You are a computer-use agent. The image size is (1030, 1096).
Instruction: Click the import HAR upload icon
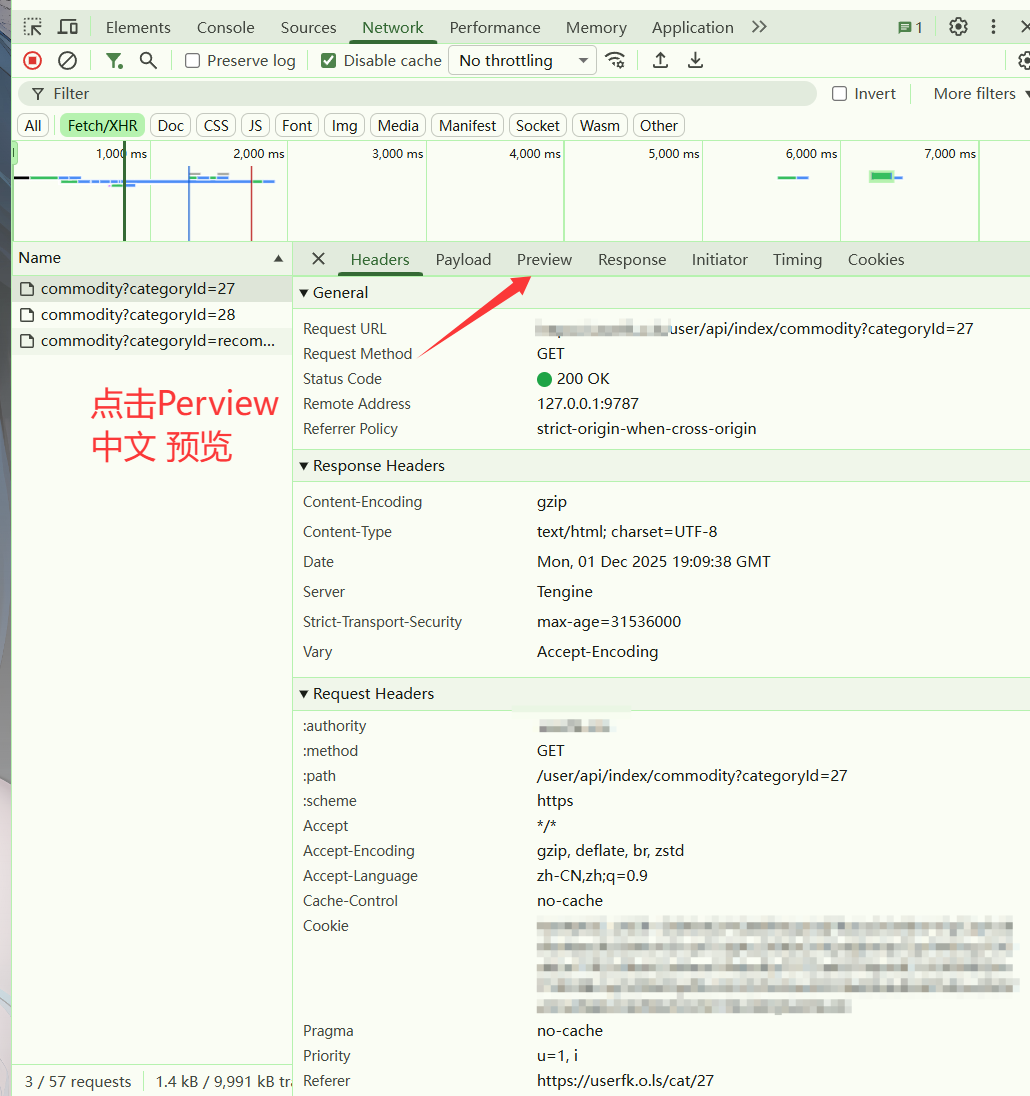point(660,61)
